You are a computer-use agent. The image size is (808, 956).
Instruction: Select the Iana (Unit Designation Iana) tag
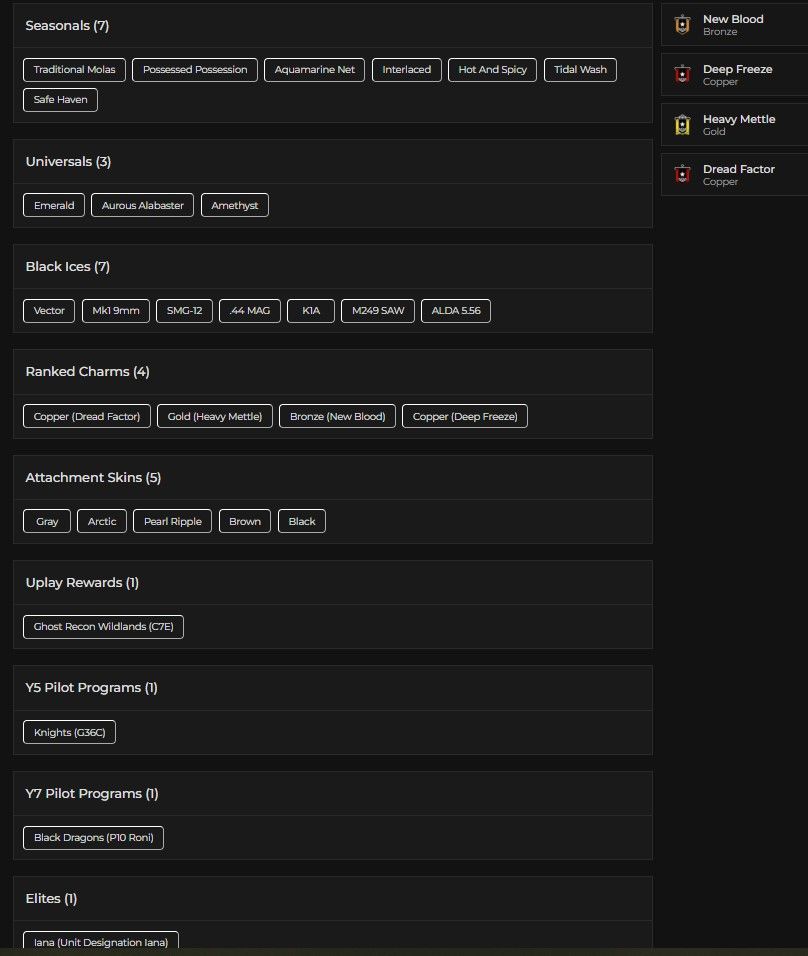pos(101,942)
